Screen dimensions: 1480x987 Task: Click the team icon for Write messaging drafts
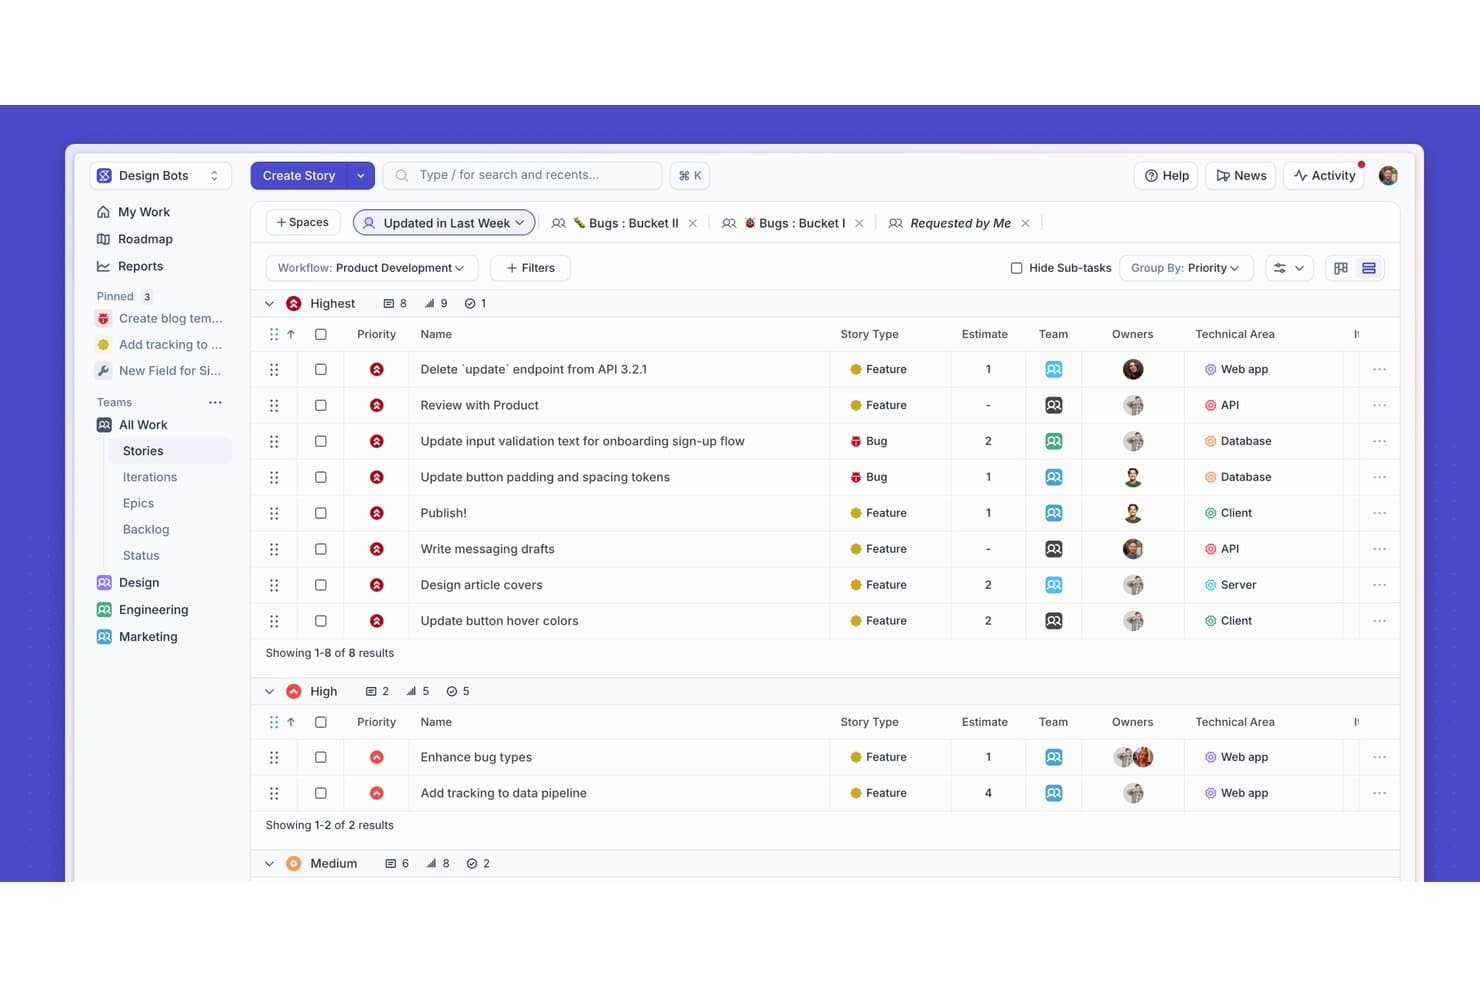[x=1053, y=549]
